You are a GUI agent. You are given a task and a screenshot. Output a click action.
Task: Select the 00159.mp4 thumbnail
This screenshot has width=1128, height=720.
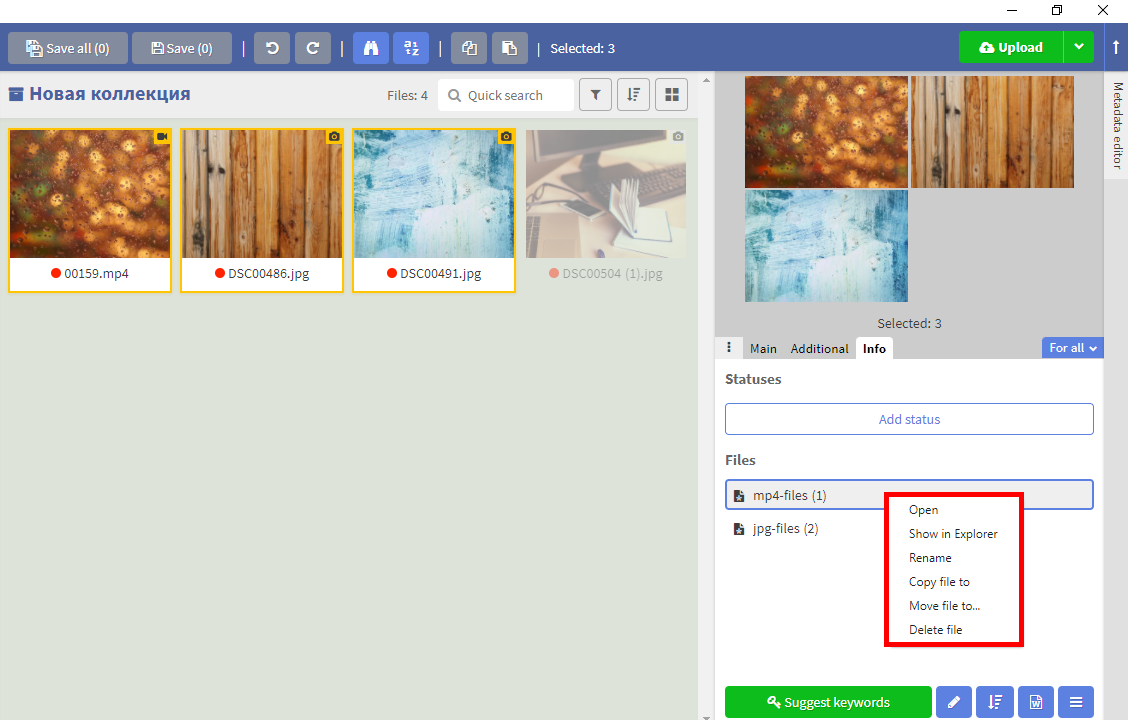(x=90, y=193)
